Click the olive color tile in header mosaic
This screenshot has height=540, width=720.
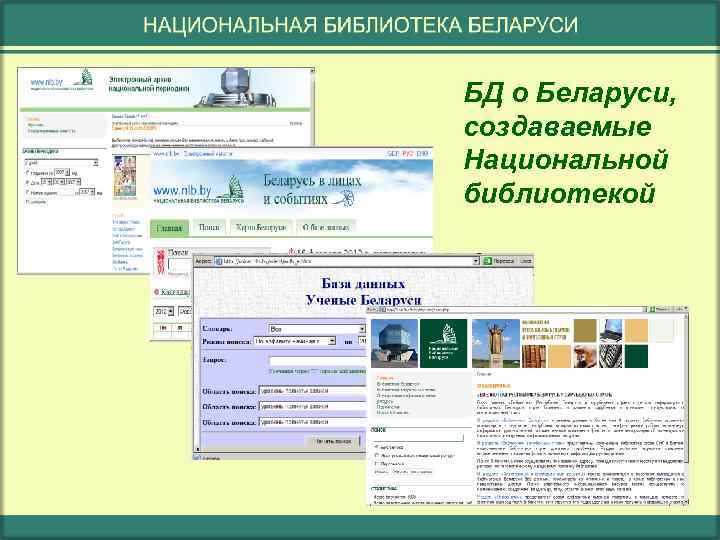coord(585,331)
